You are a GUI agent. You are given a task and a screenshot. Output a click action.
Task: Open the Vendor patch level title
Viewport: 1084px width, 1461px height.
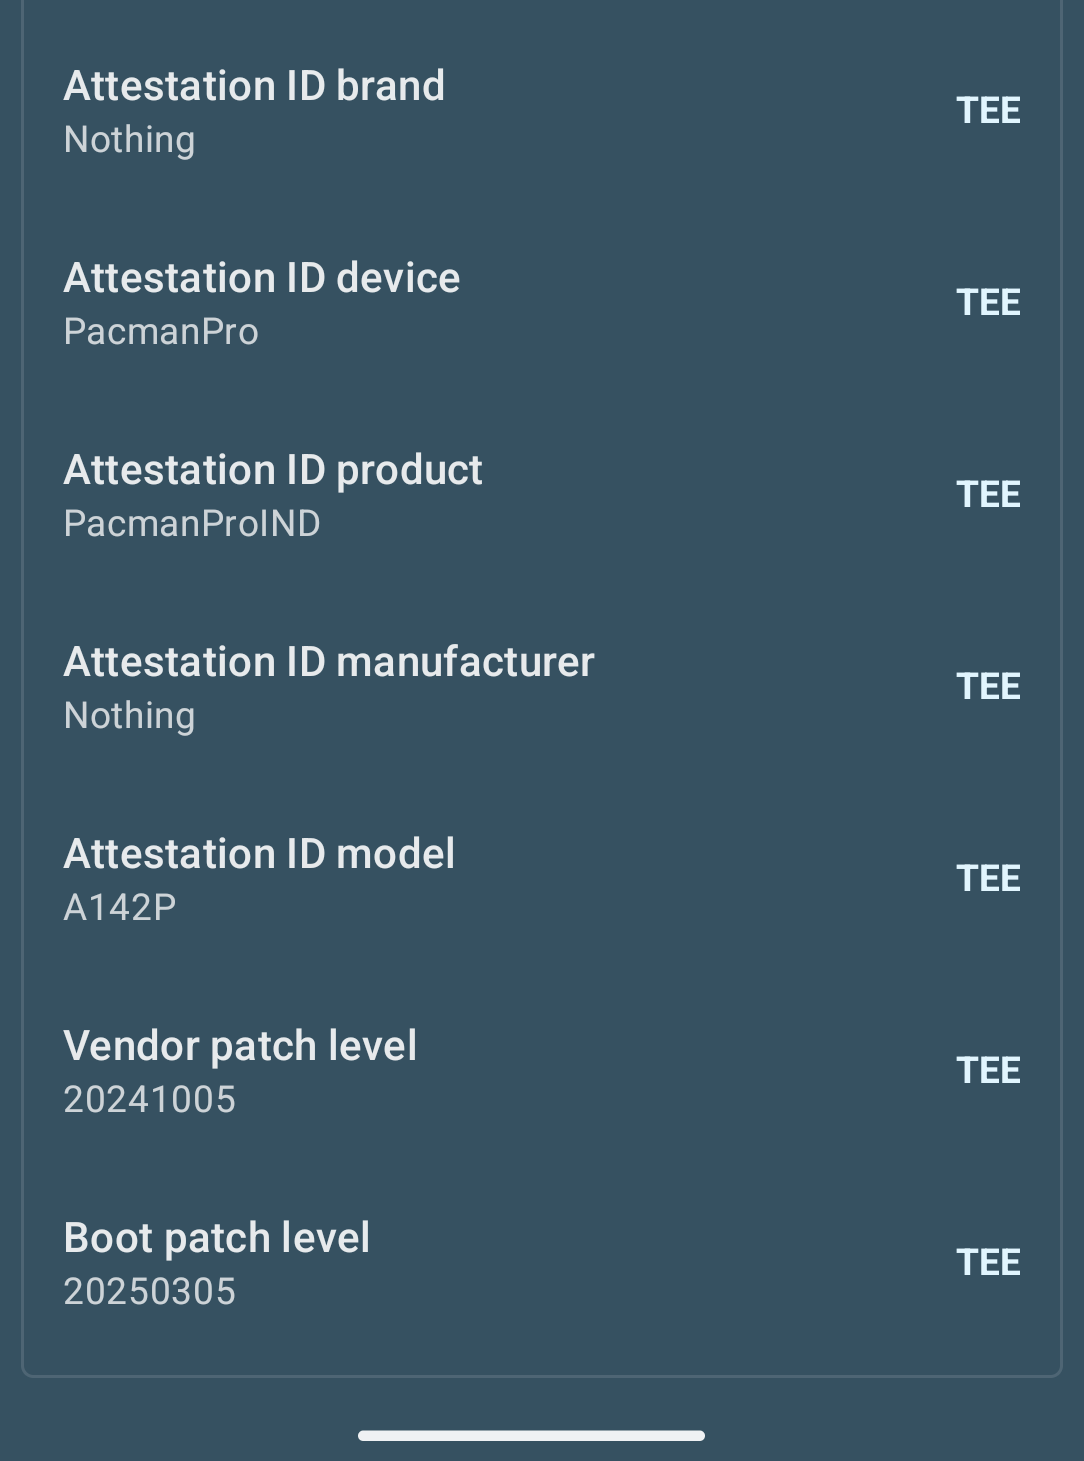240,1047
